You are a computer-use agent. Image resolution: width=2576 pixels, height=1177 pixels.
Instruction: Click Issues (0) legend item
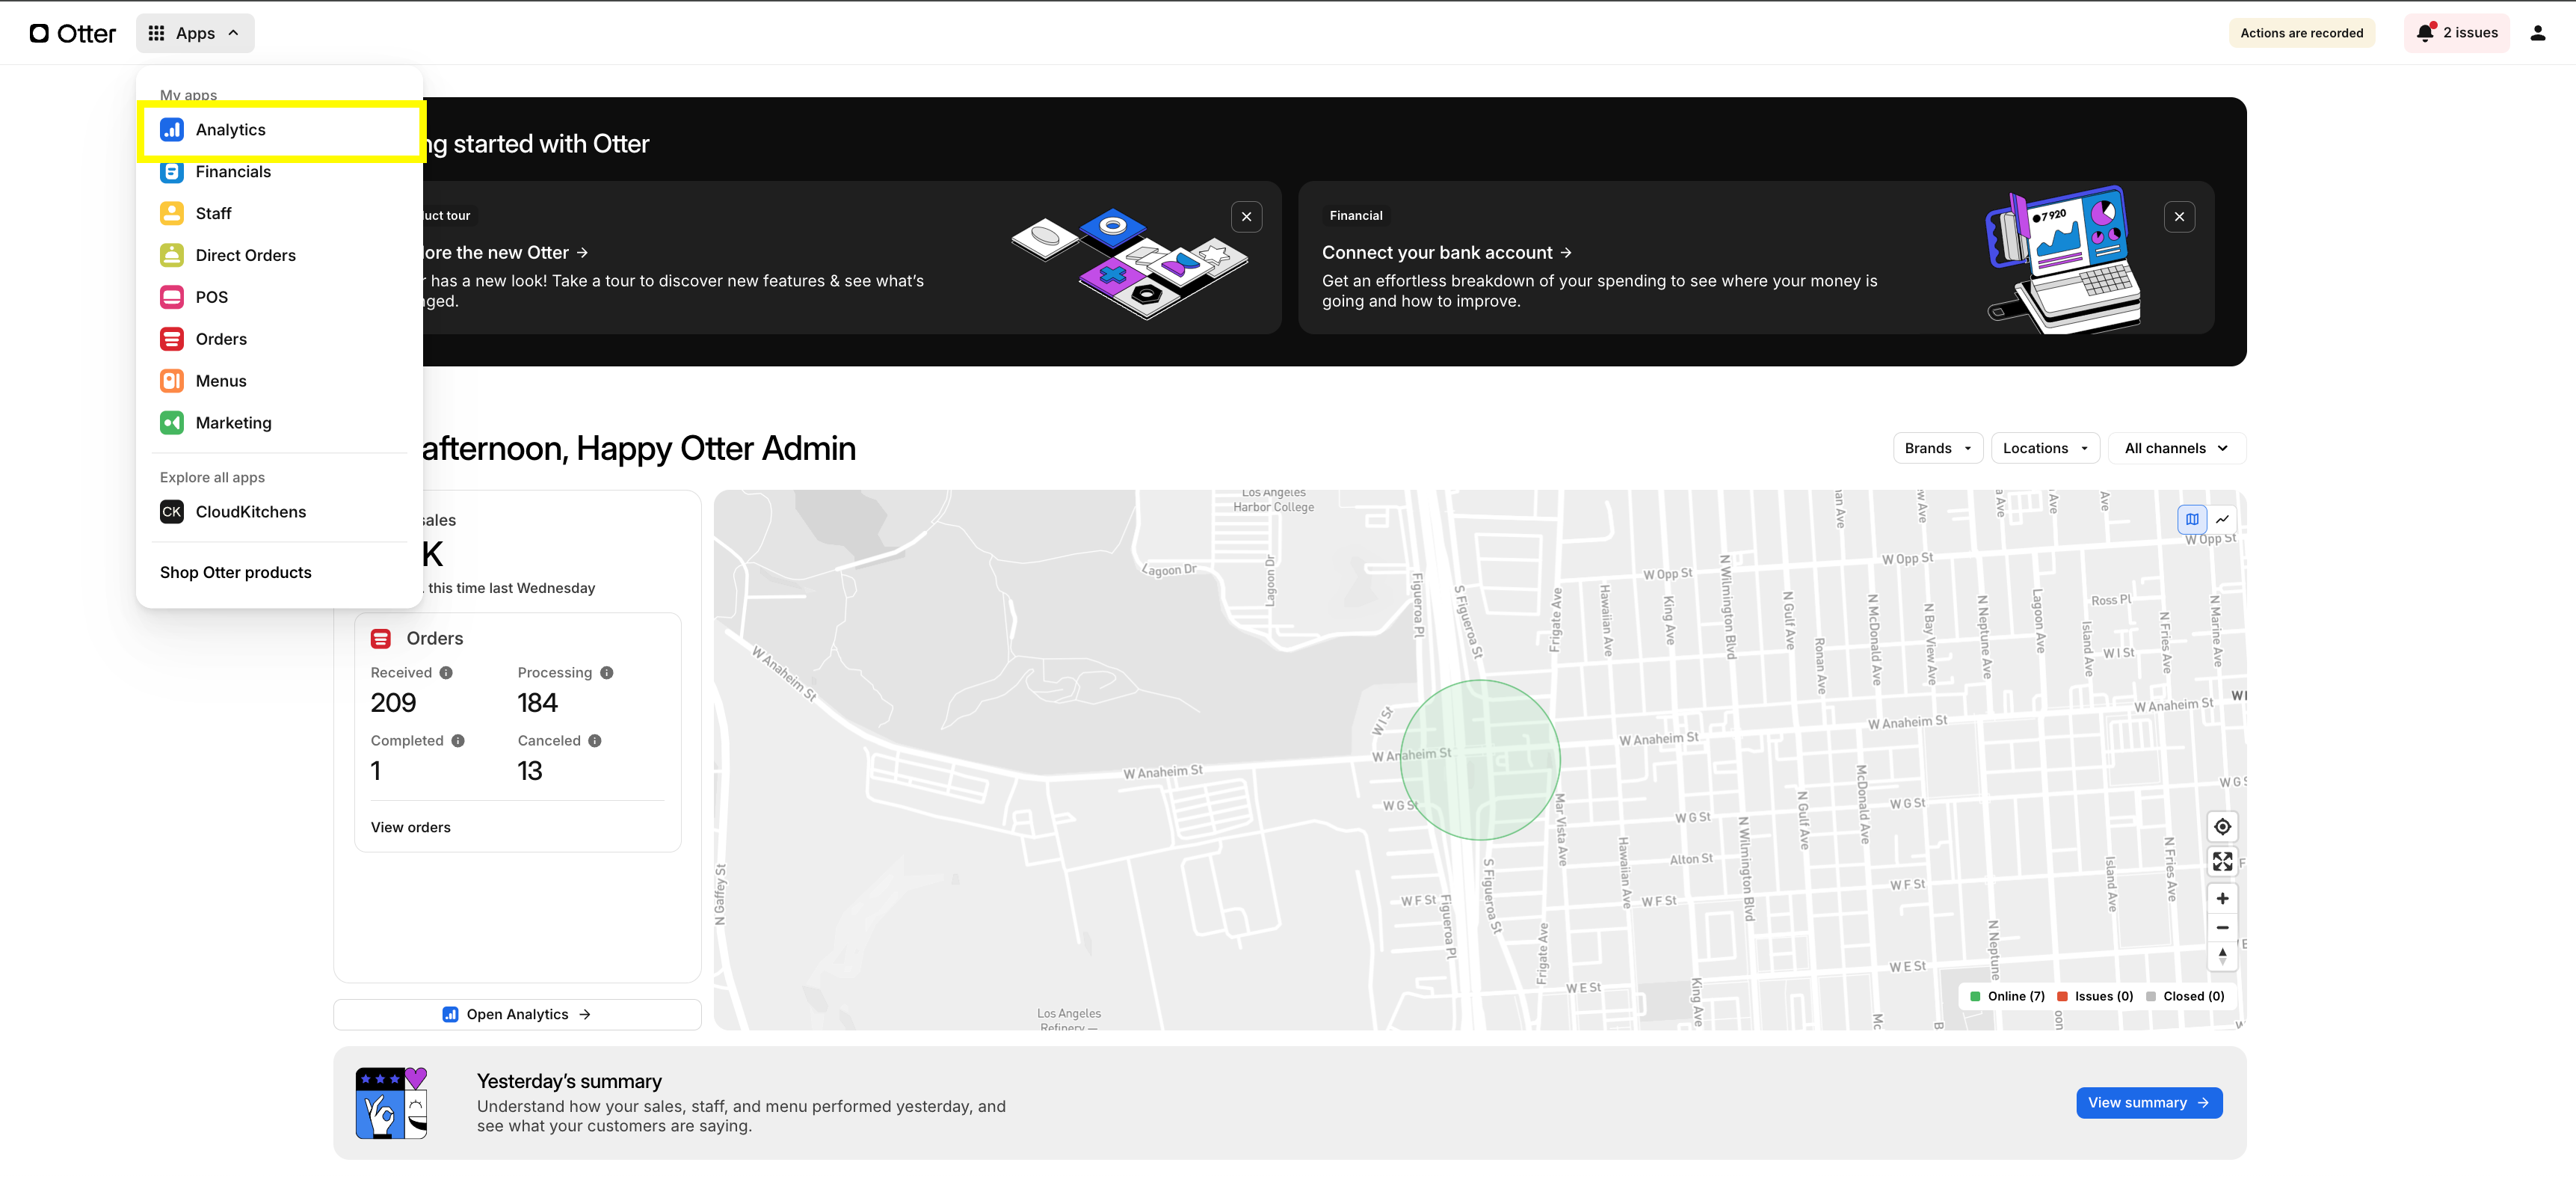point(2094,997)
